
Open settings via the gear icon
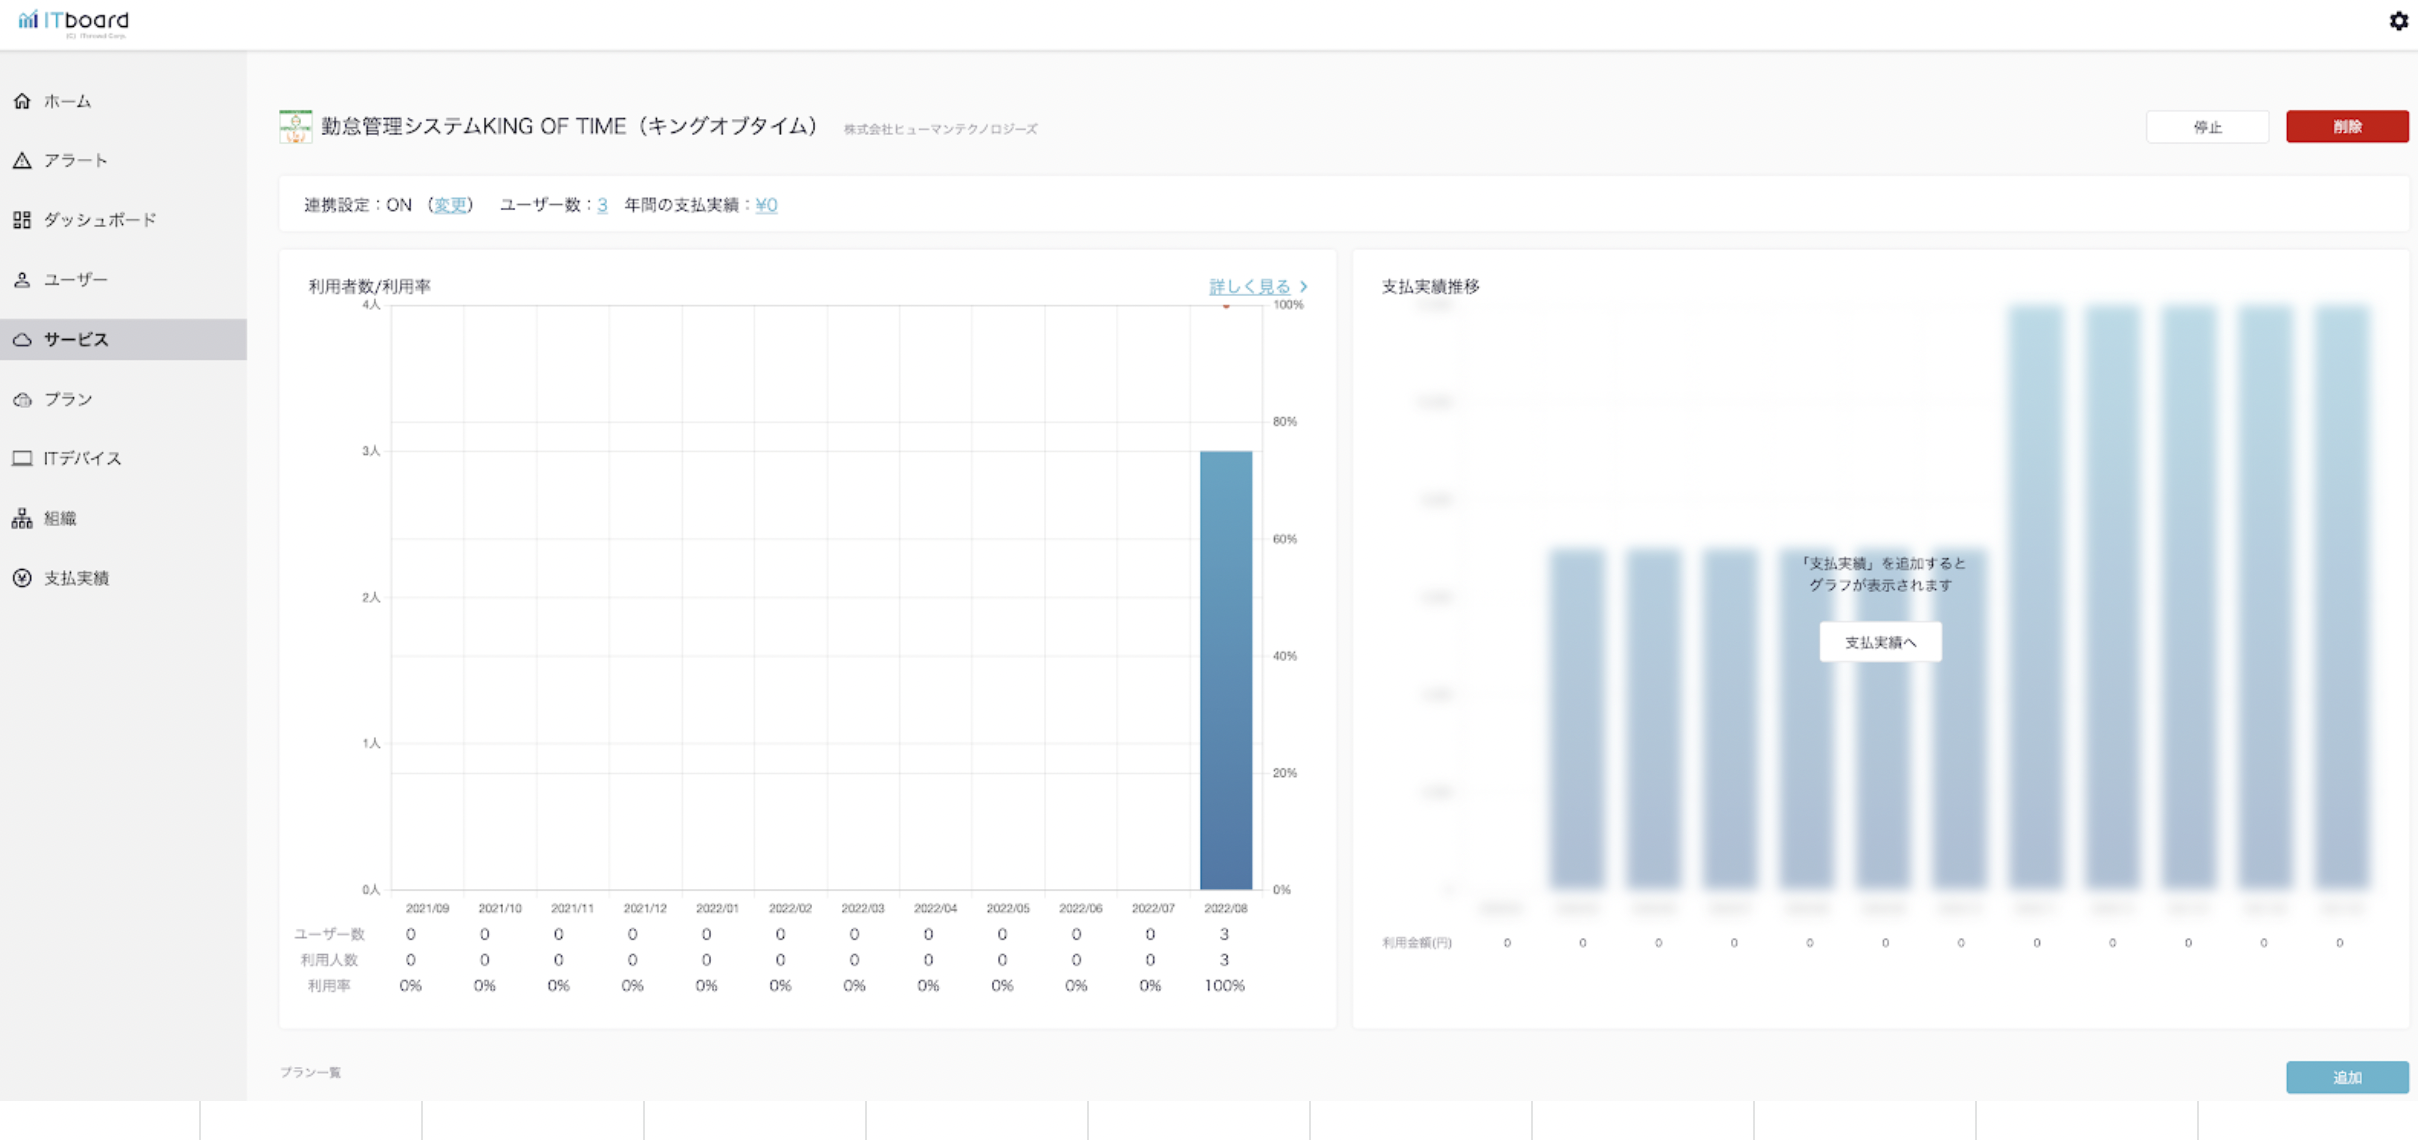point(2398,21)
